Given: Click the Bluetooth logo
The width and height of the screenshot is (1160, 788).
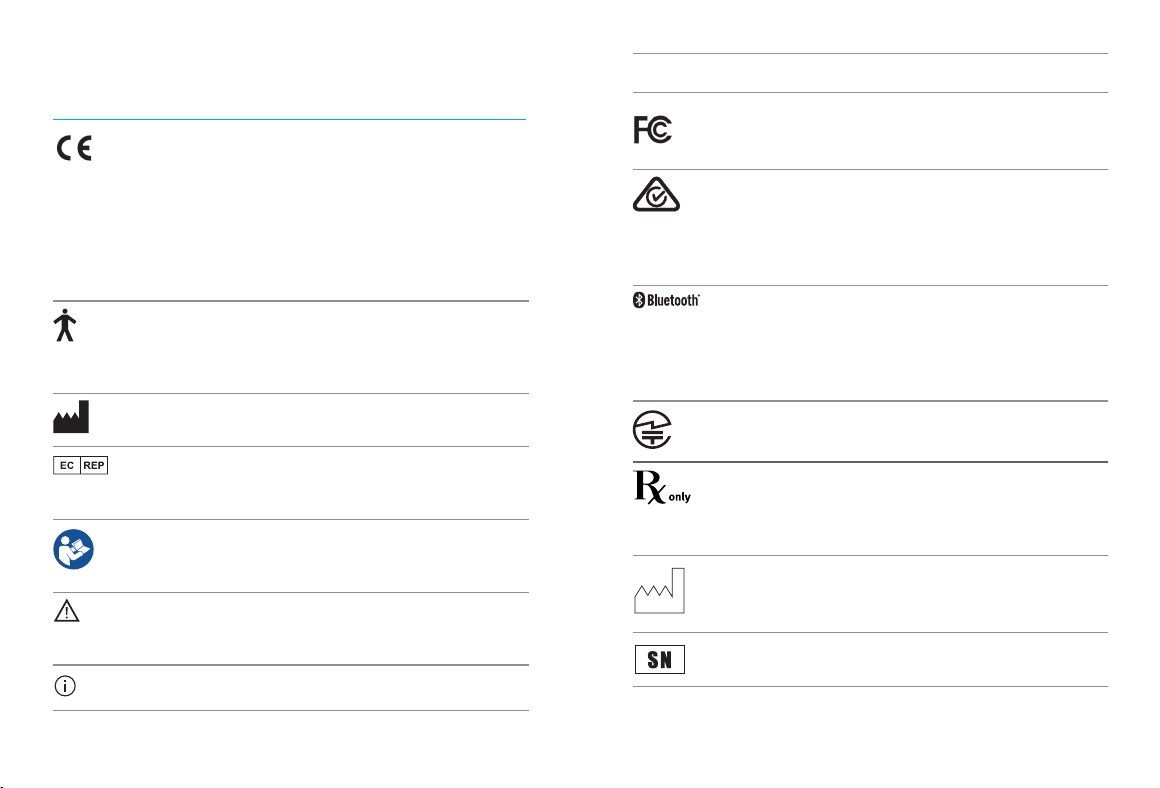Looking at the screenshot, I should coord(666,300).
